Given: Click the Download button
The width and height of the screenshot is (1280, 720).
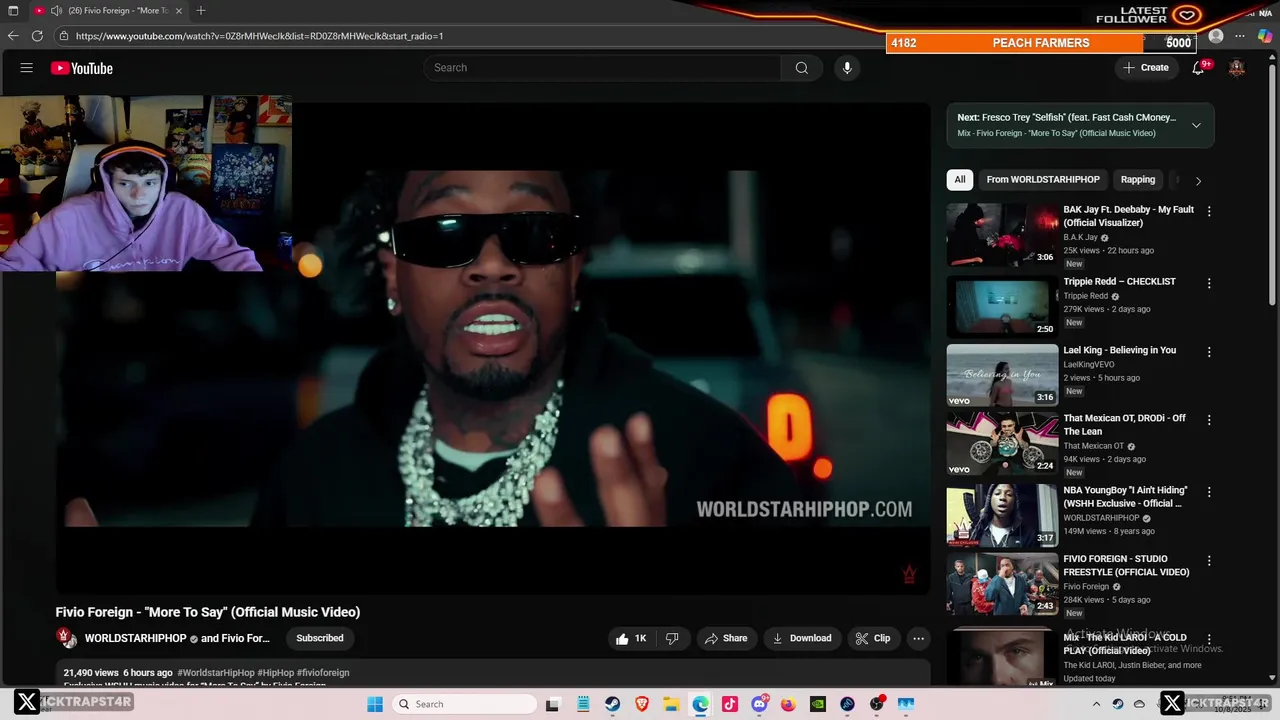Looking at the screenshot, I should pyautogui.click(x=802, y=638).
